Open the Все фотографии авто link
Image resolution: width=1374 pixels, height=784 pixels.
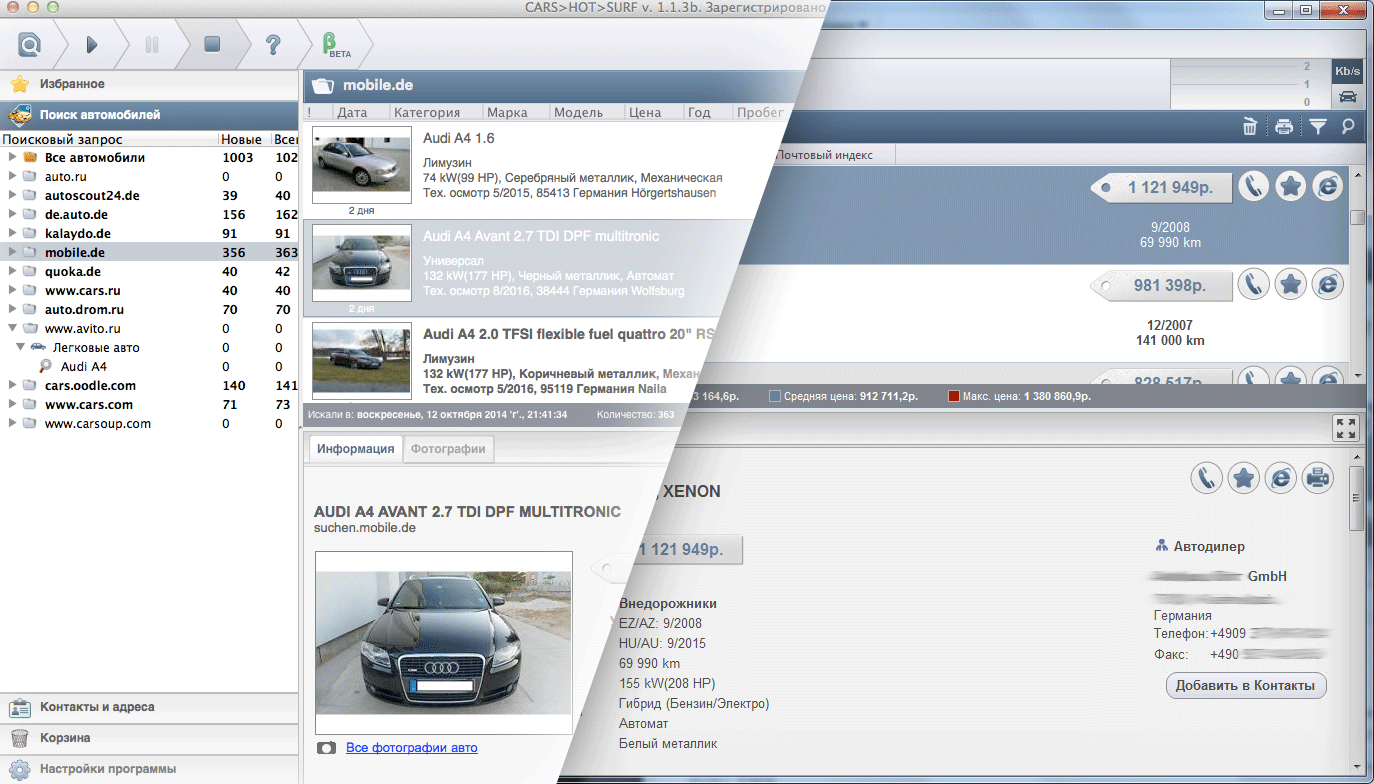pyautogui.click(x=412, y=747)
